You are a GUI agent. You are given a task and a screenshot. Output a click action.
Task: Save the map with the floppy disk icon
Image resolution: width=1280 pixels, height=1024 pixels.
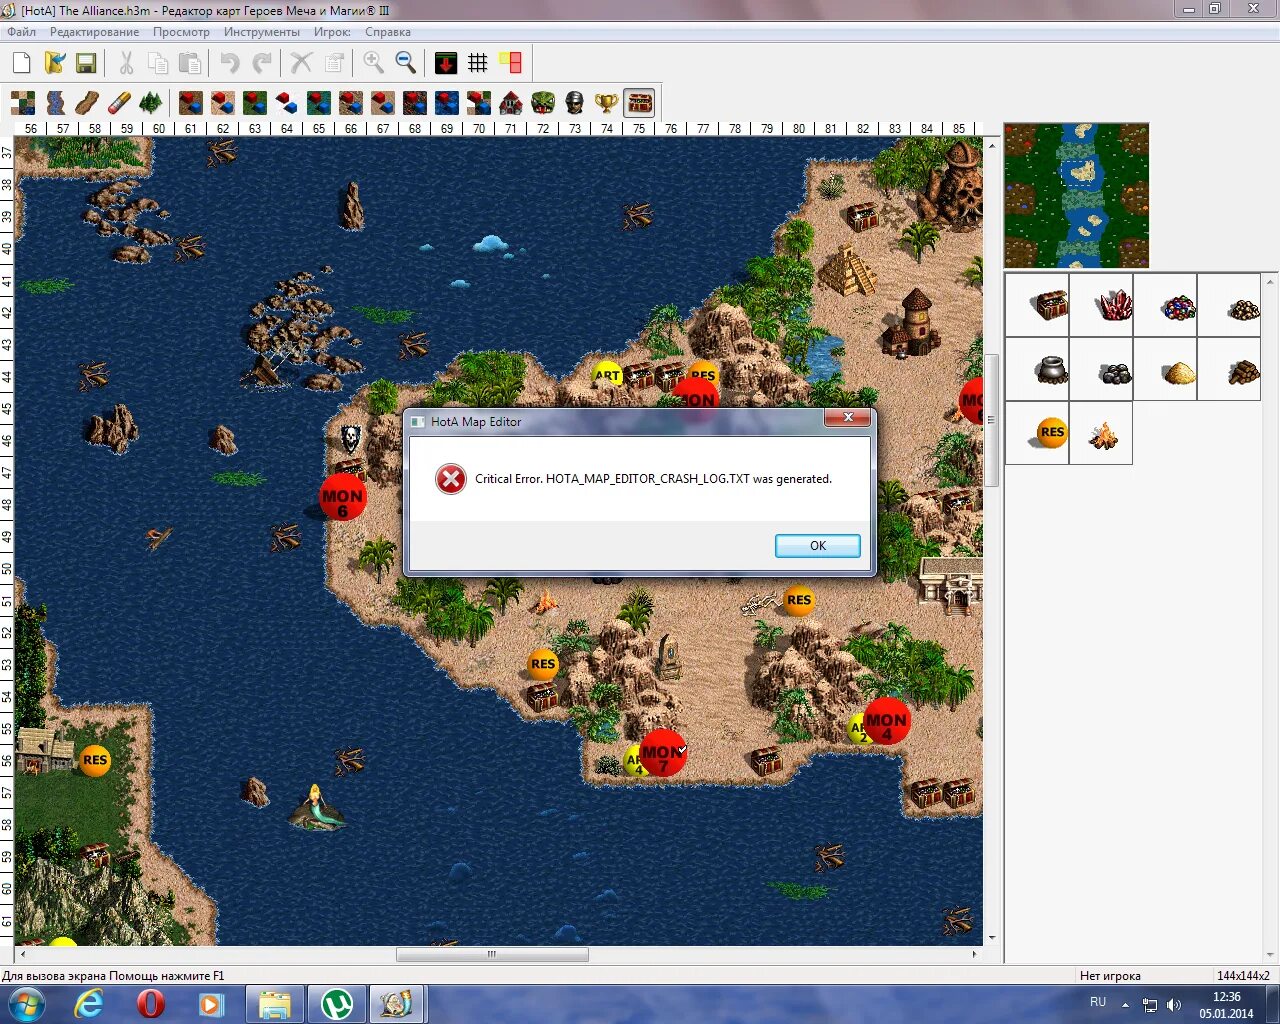pyautogui.click(x=86, y=63)
